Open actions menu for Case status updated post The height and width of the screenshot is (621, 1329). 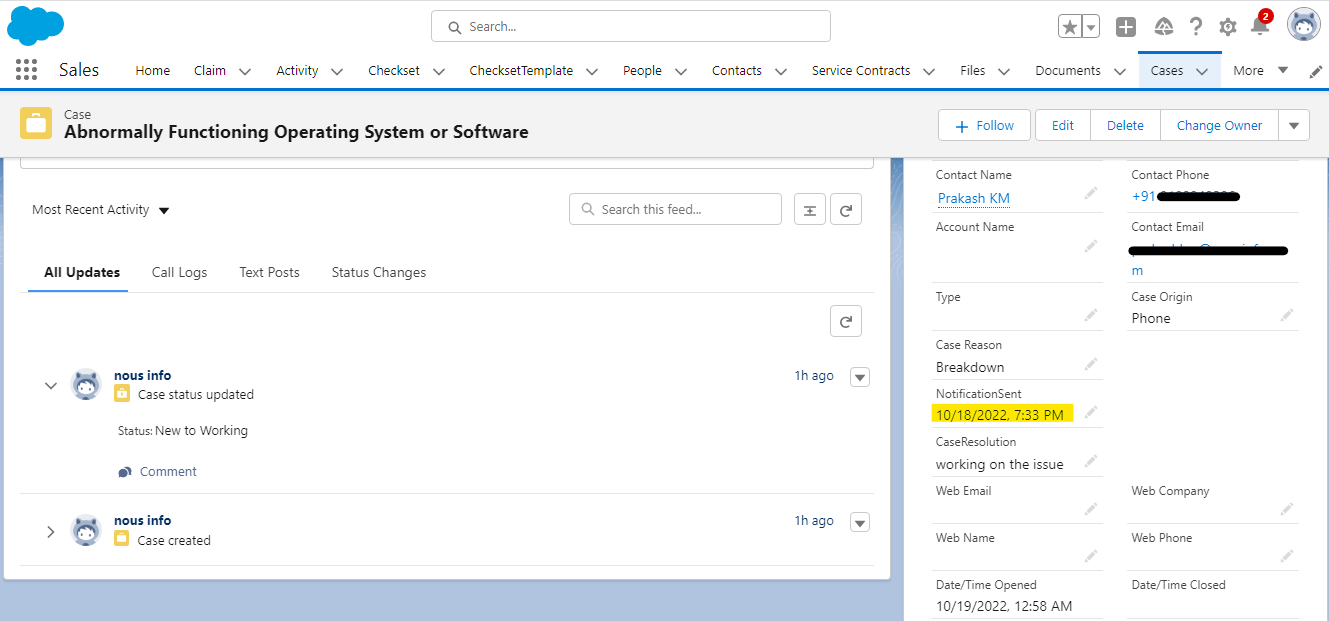859,377
